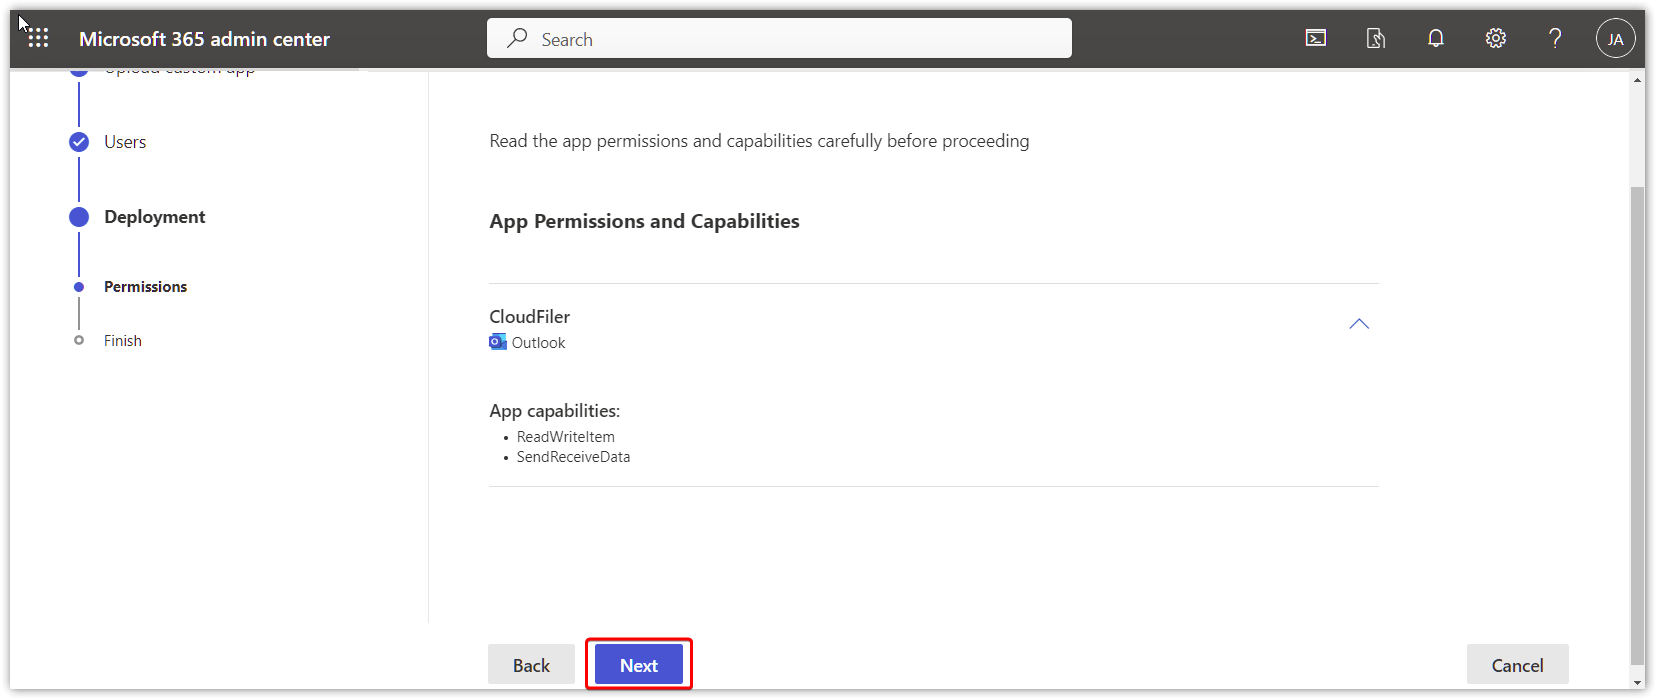Click the Users step checkmark icon
Image resolution: width=1656 pixels, height=699 pixels.
tap(79, 142)
